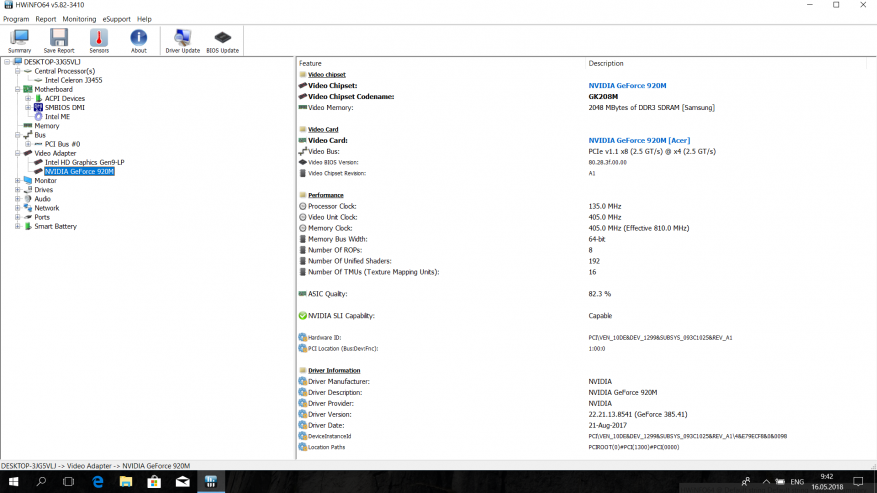Click NVIDIA SLI Capability checkmark icon
Image resolution: width=877 pixels, height=493 pixels.
[x=303, y=316]
